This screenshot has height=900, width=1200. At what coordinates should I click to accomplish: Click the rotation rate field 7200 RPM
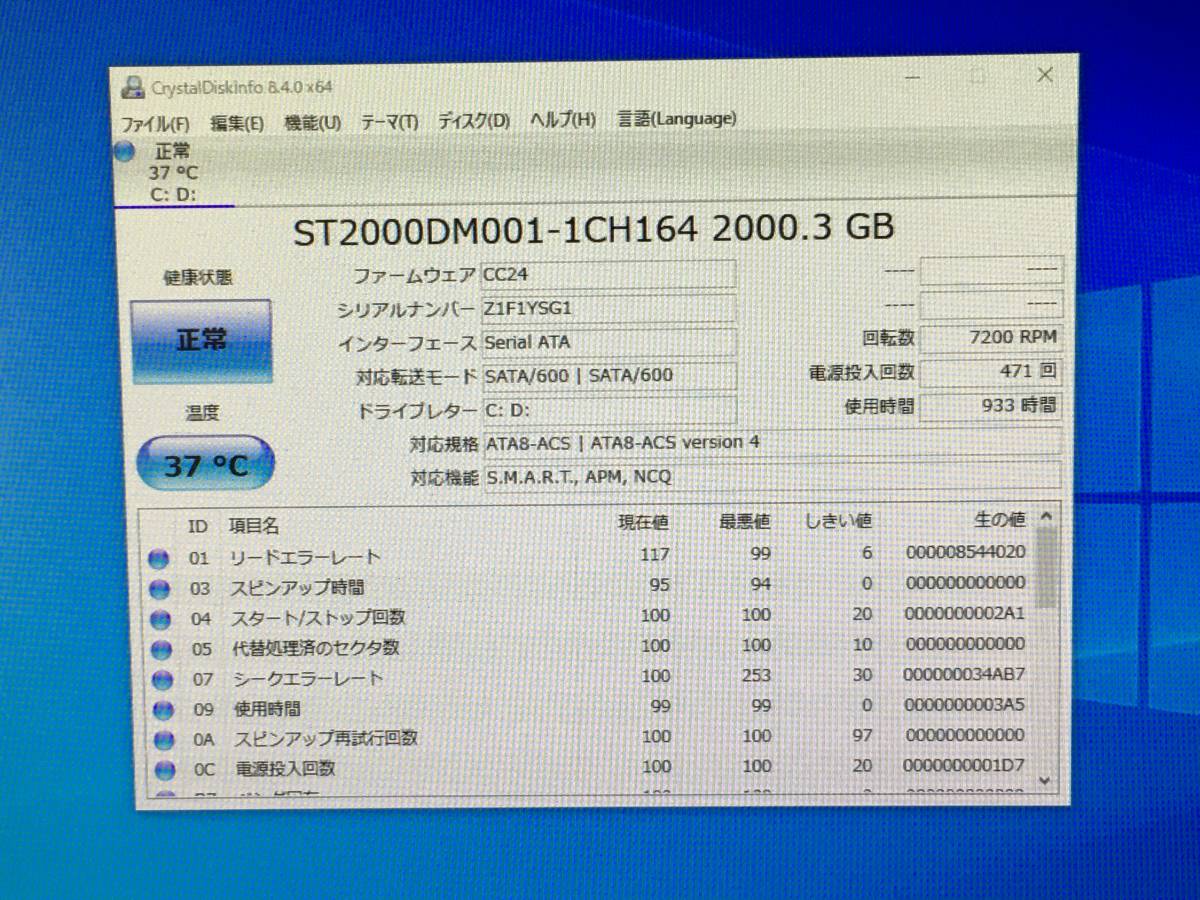point(990,338)
